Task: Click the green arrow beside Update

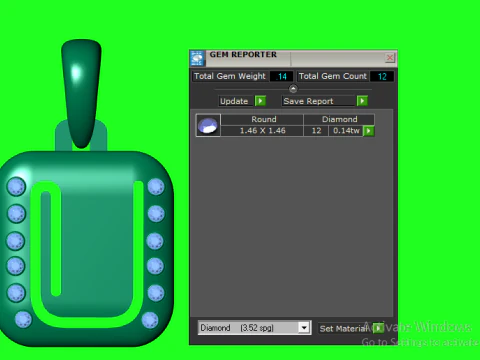Action: [x=260, y=101]
